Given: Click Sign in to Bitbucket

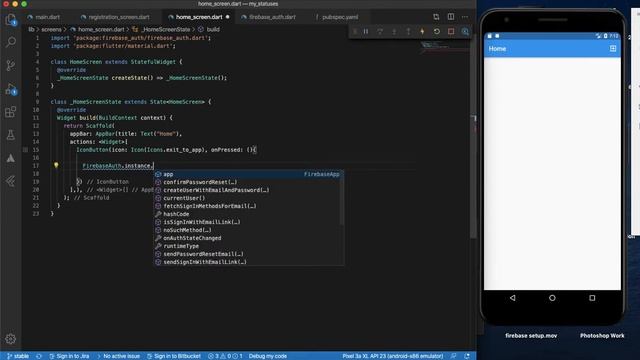Looking at the screenshot, I should pos(173,356).
